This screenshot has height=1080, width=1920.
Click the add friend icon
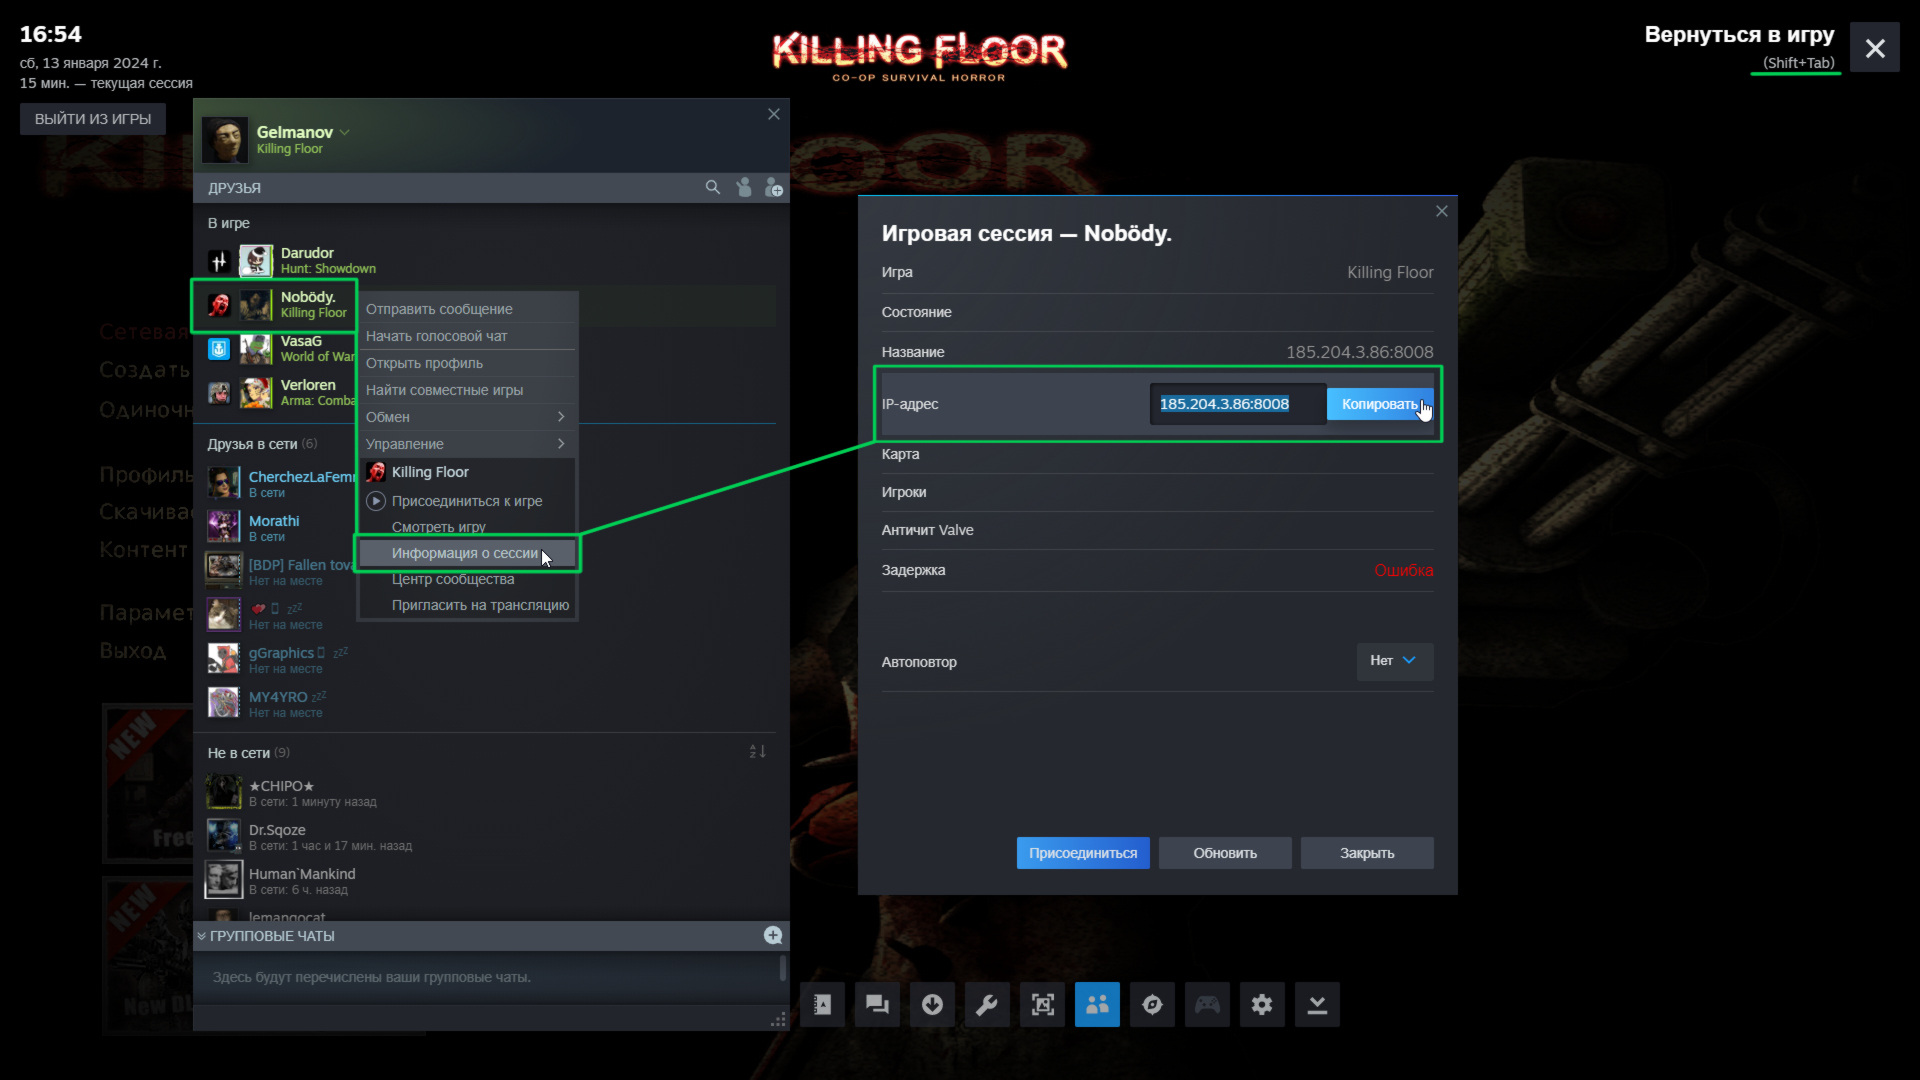point(773,187)
